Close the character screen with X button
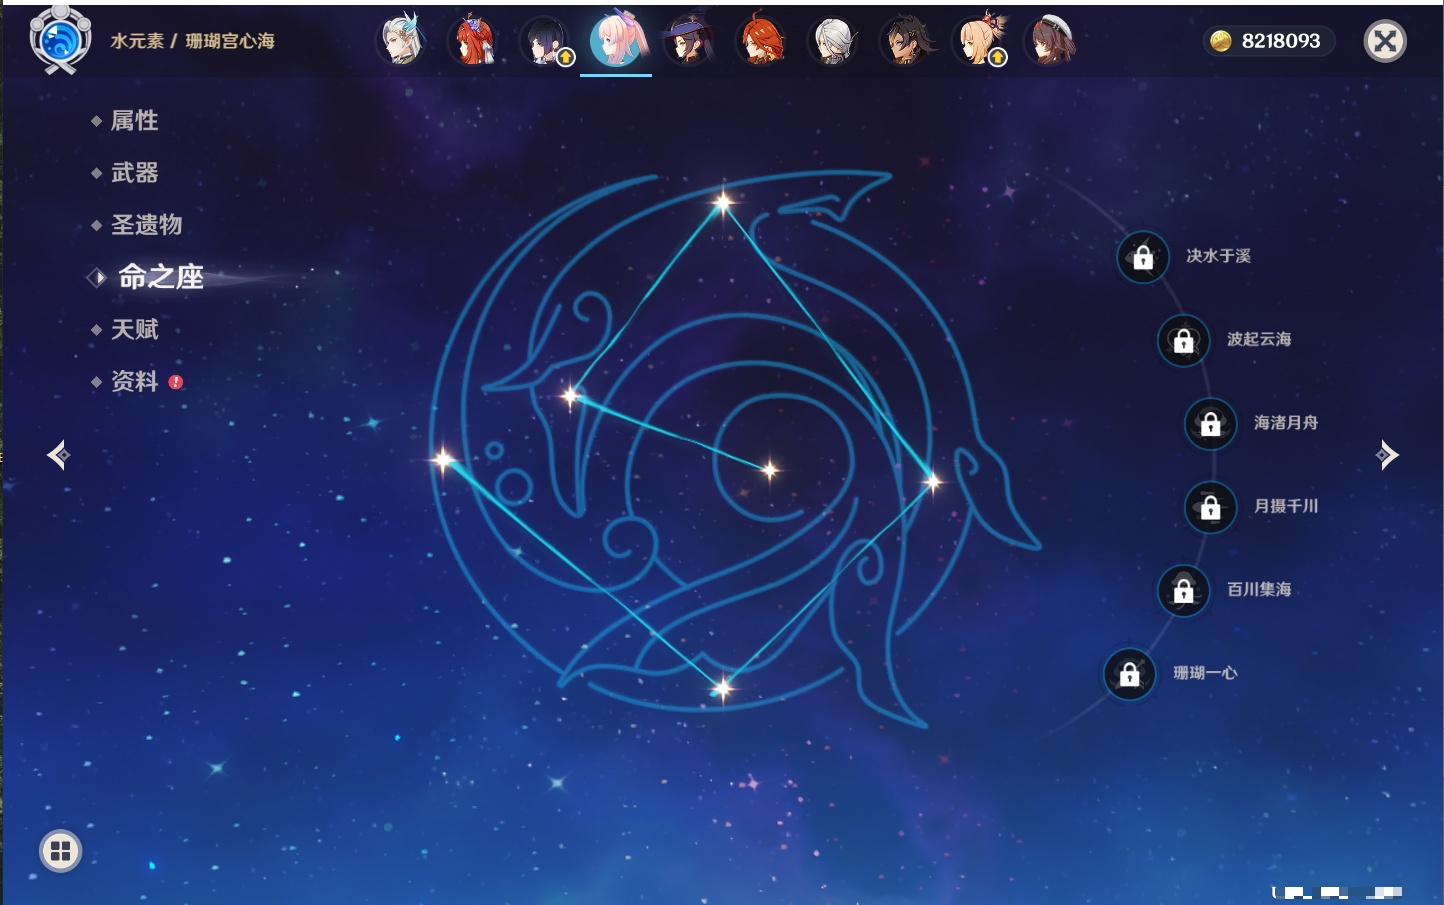Screen dimensions: 1444x905 click(x=1385, y=41)
